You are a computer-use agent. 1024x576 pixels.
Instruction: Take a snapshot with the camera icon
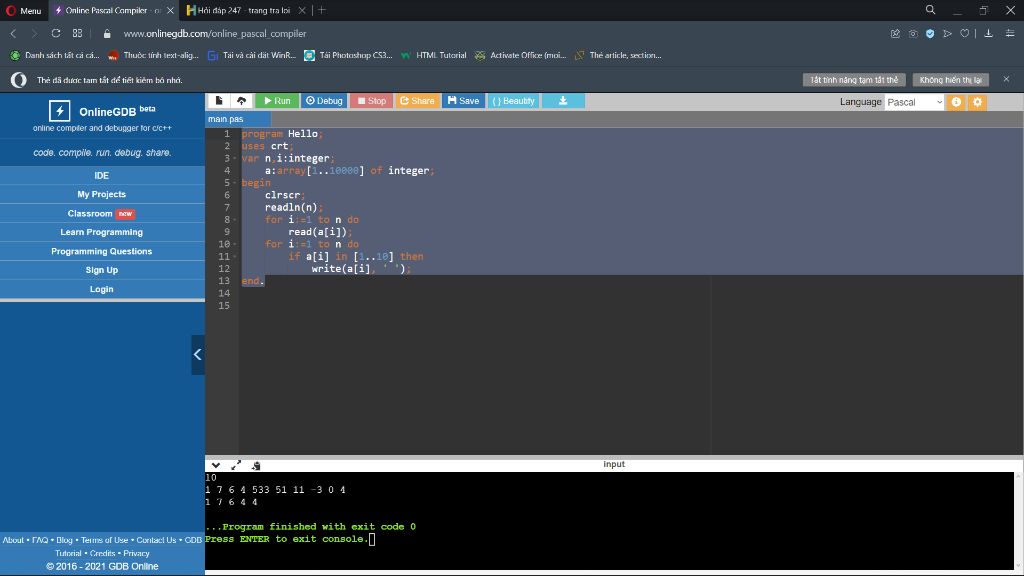pos(913,33)
